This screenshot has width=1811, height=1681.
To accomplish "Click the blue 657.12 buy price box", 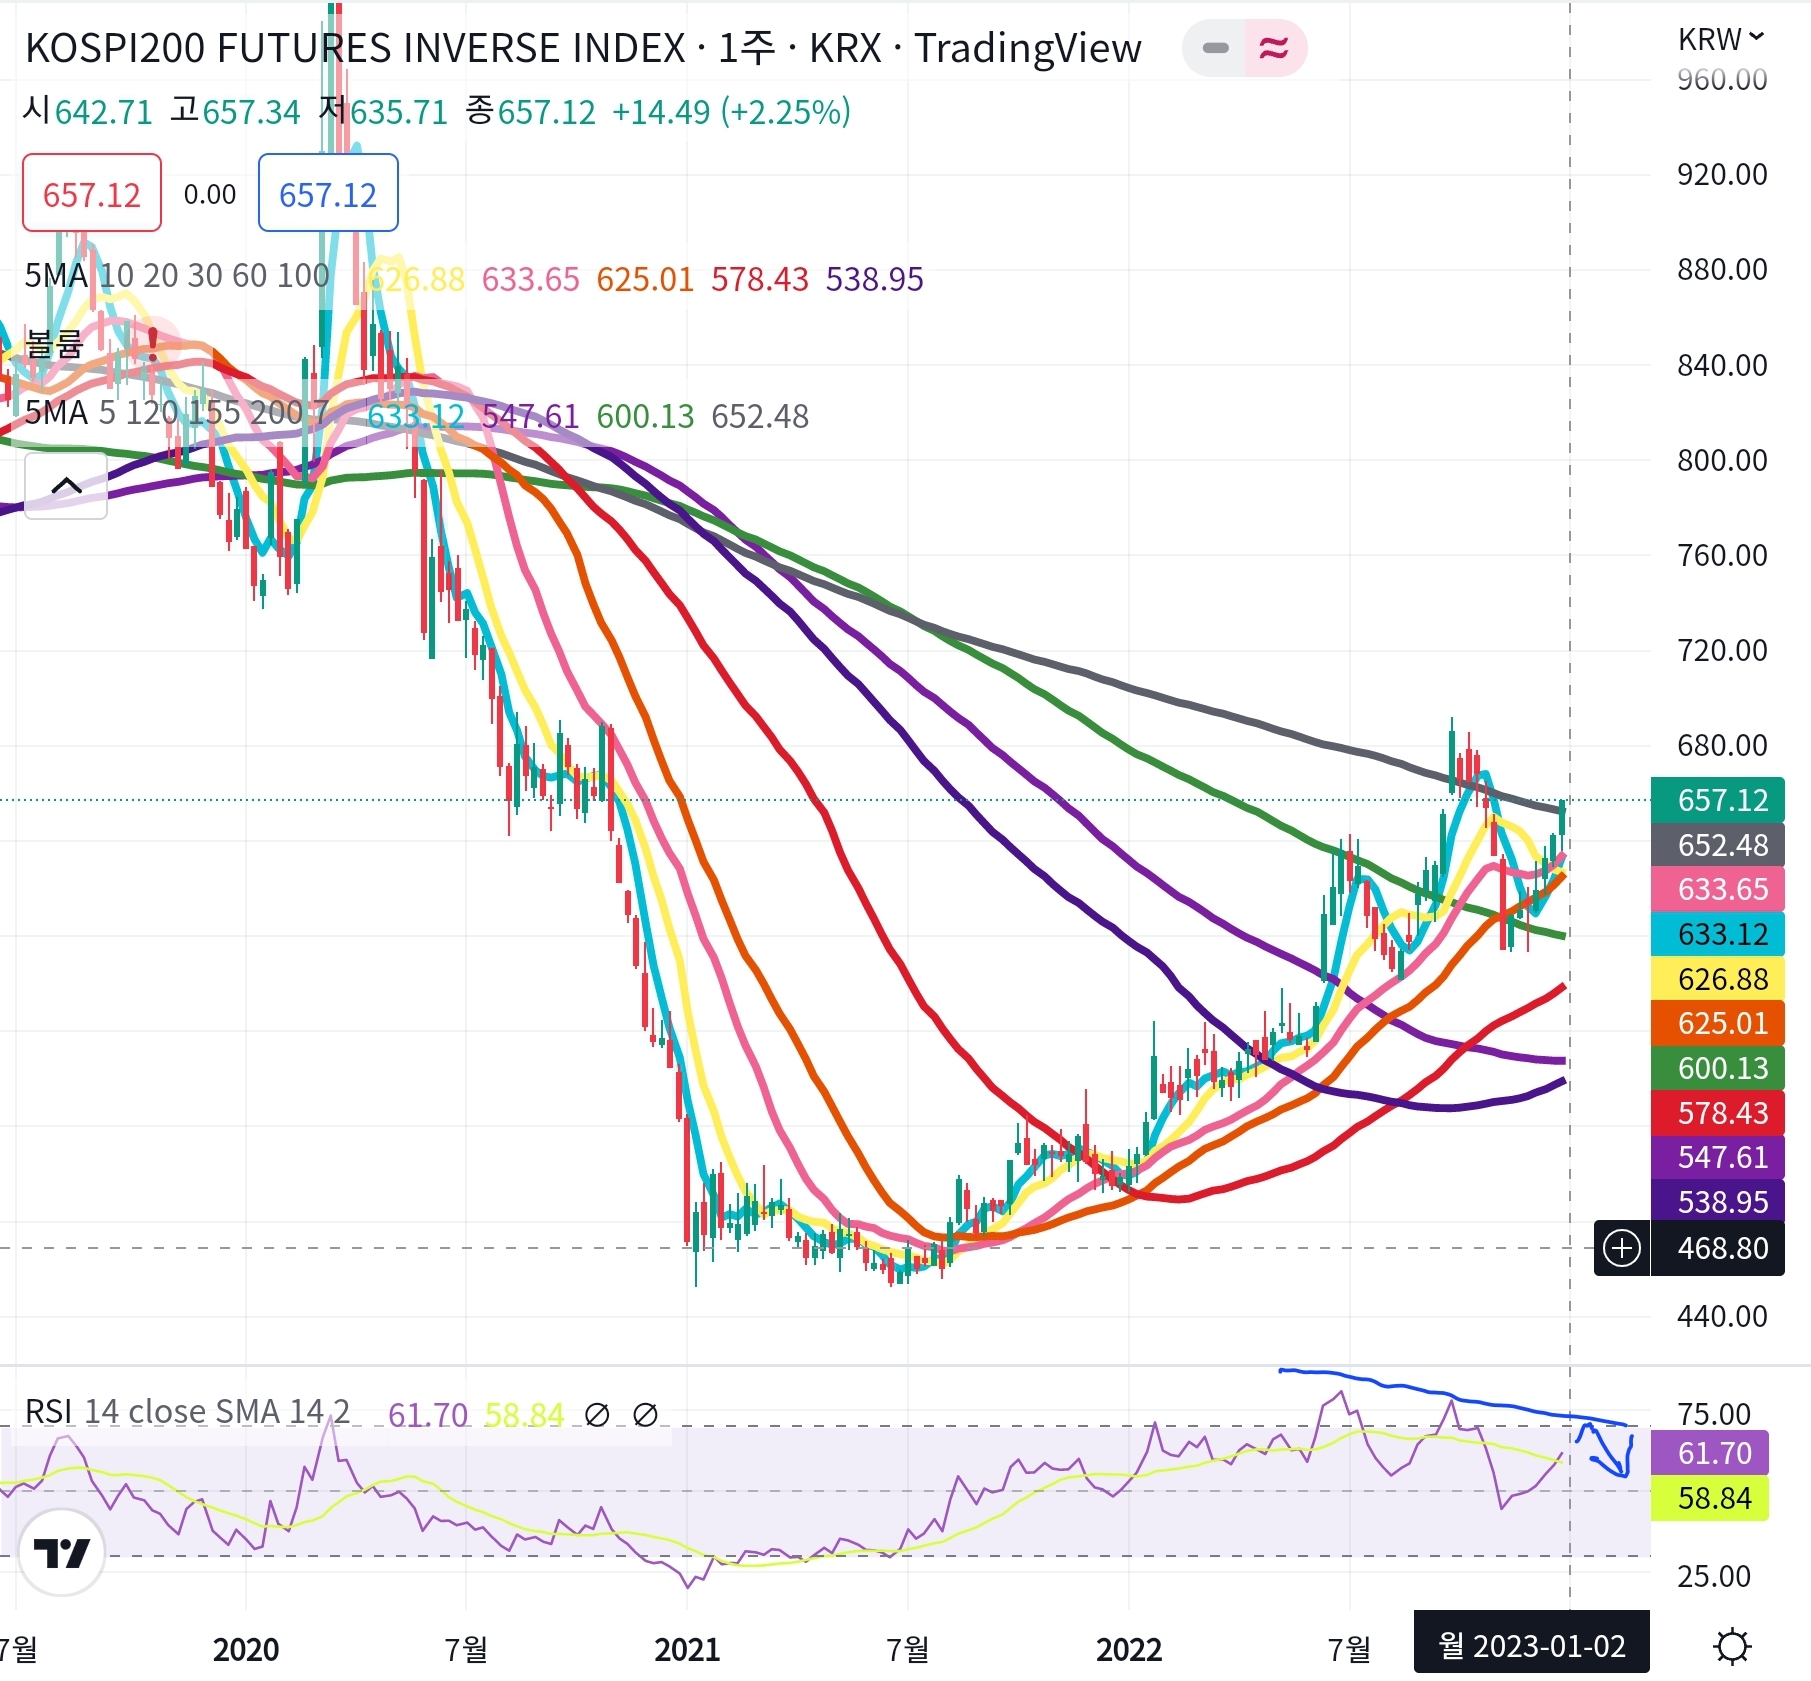I will click(x=328, y=193).
